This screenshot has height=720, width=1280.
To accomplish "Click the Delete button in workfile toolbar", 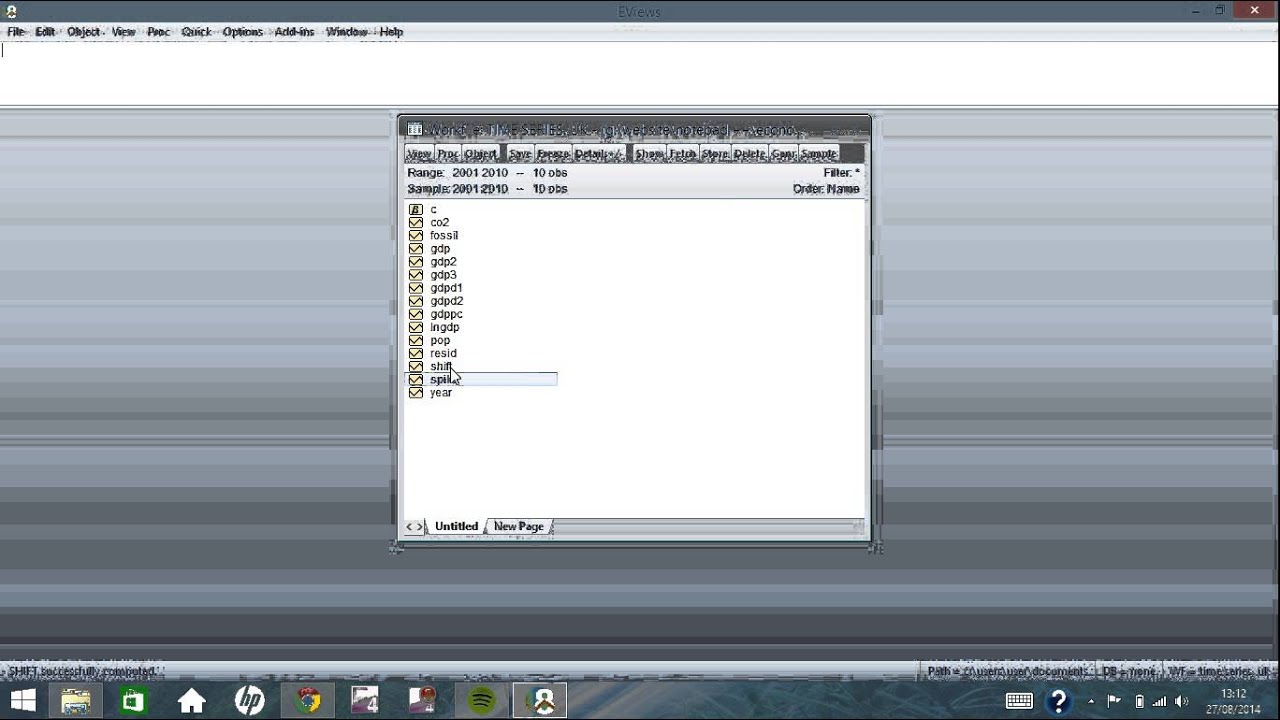I will [749, 153].
